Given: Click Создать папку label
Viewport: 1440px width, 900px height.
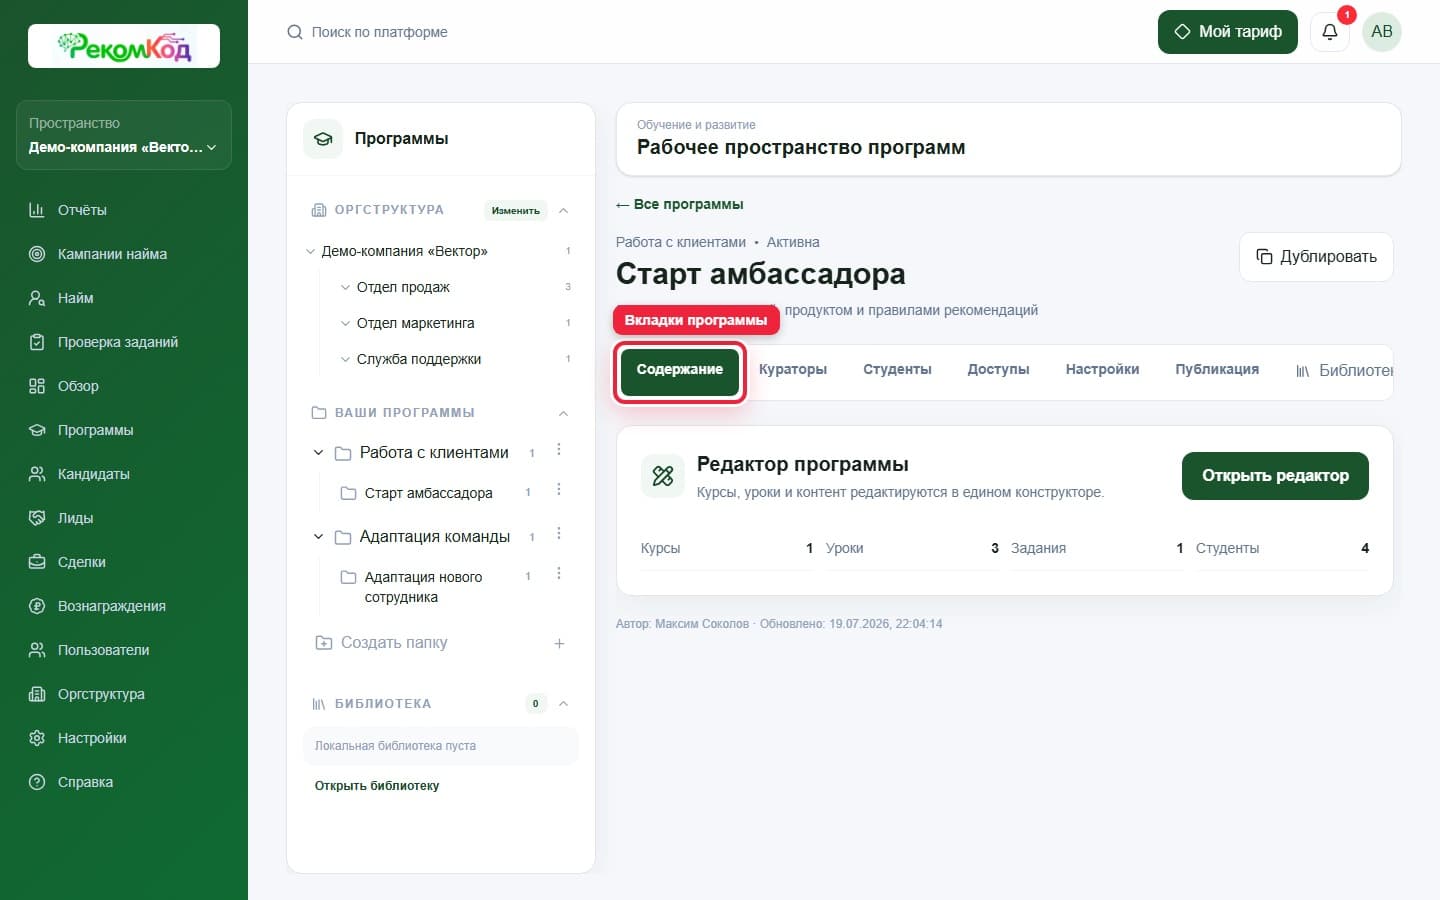Looking at the screenshot, I should (394, 643).
